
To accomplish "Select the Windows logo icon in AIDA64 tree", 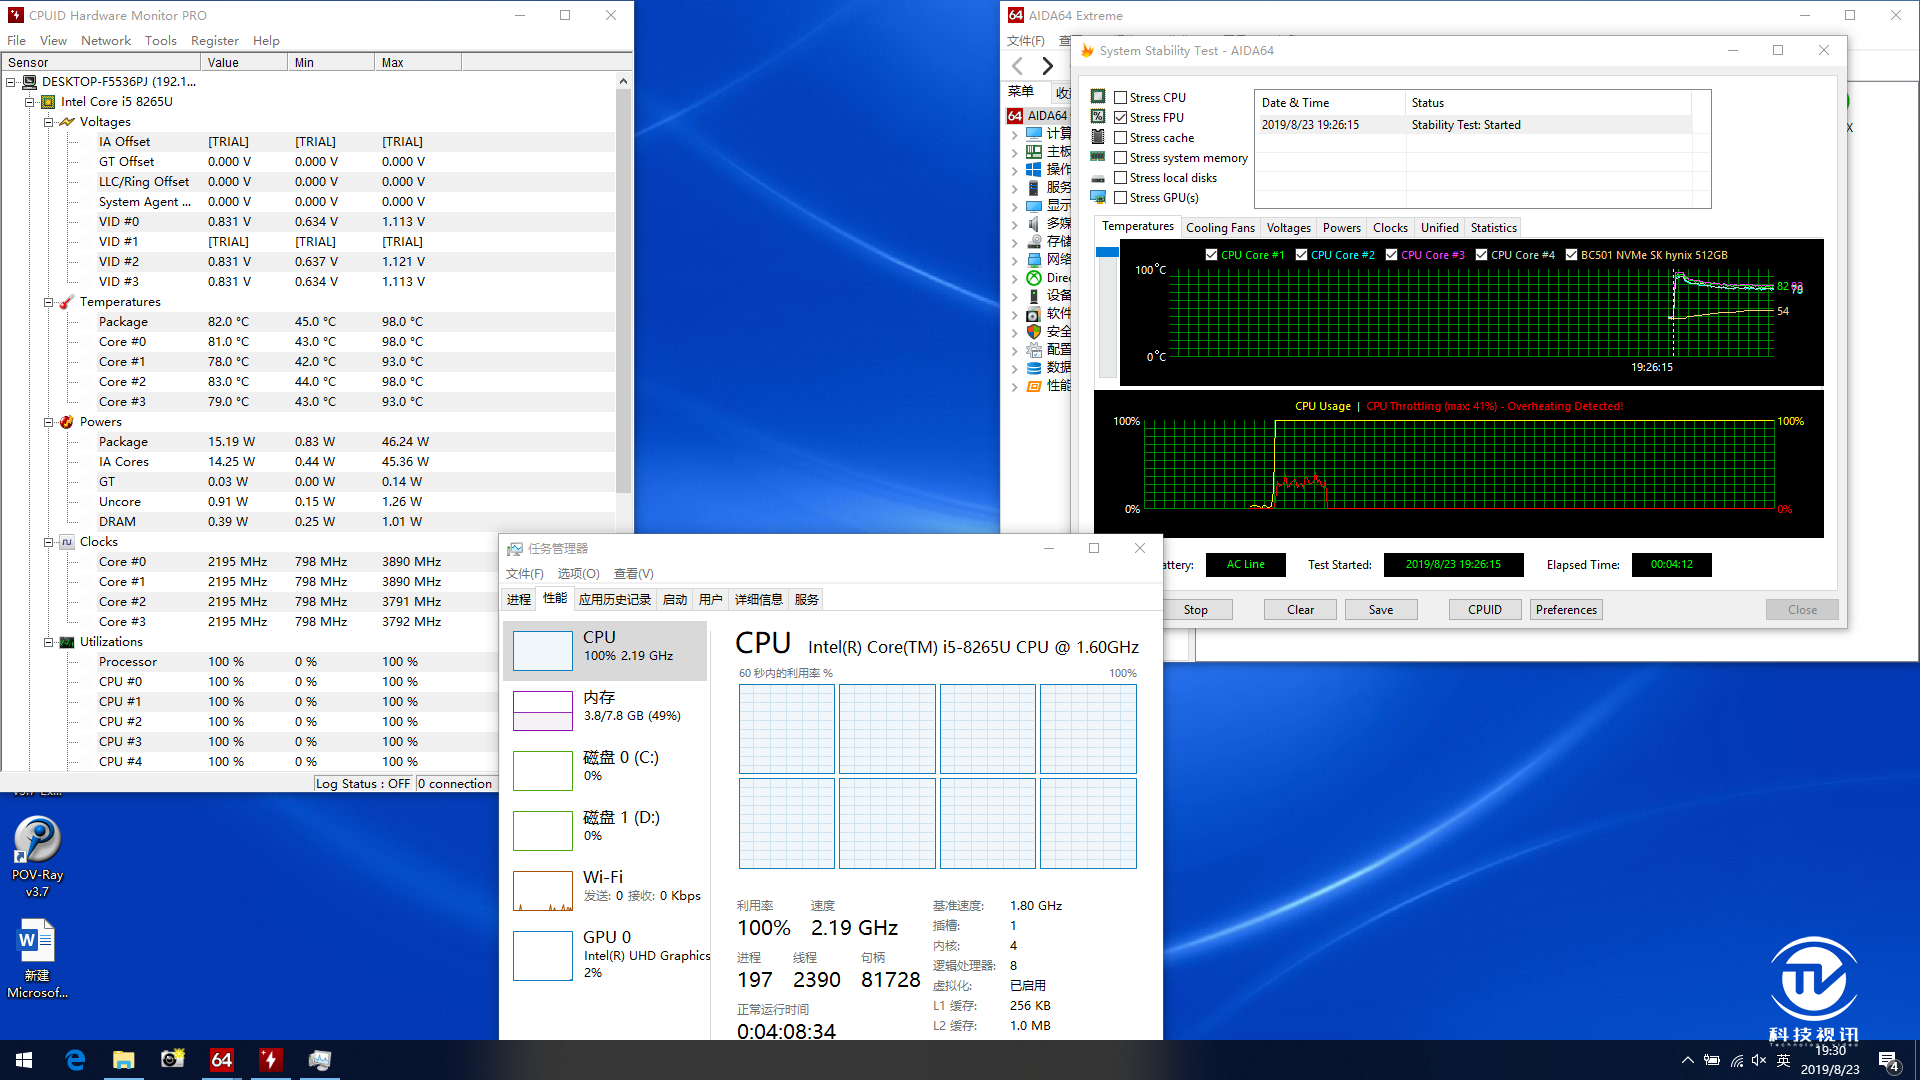I will point(1034,169).
